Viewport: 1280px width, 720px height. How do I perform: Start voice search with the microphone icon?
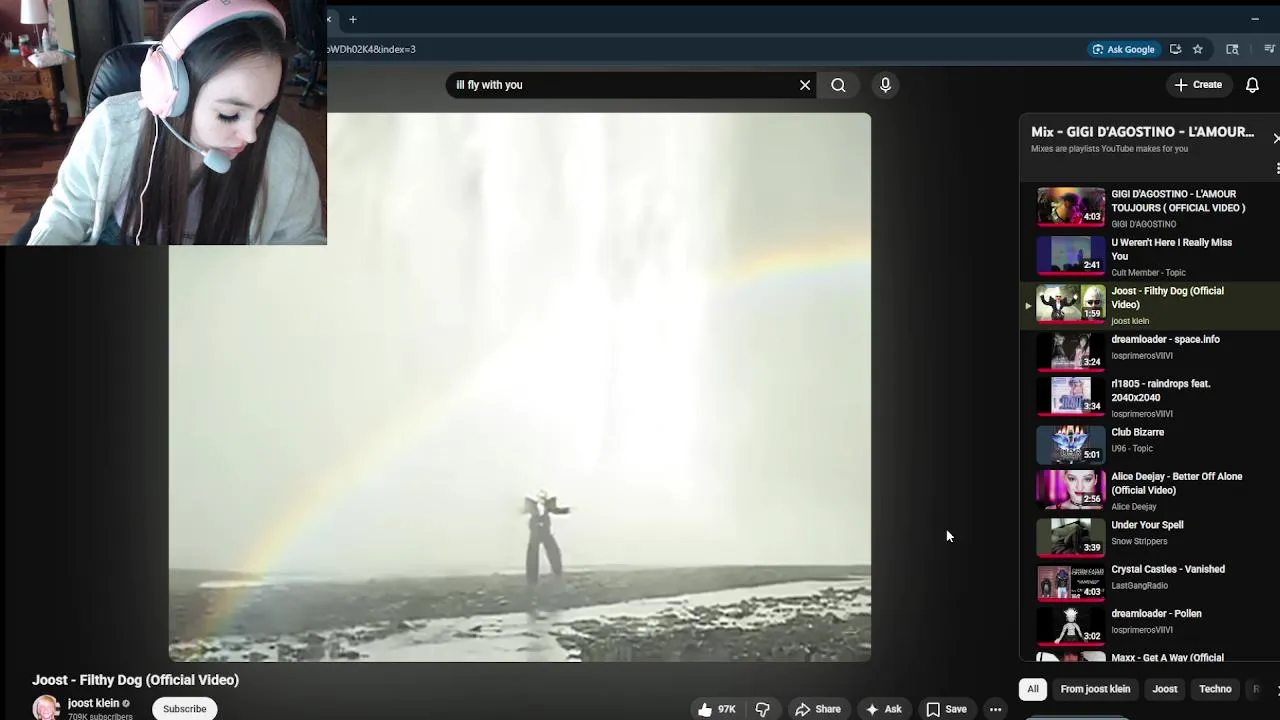click(885, 85)
